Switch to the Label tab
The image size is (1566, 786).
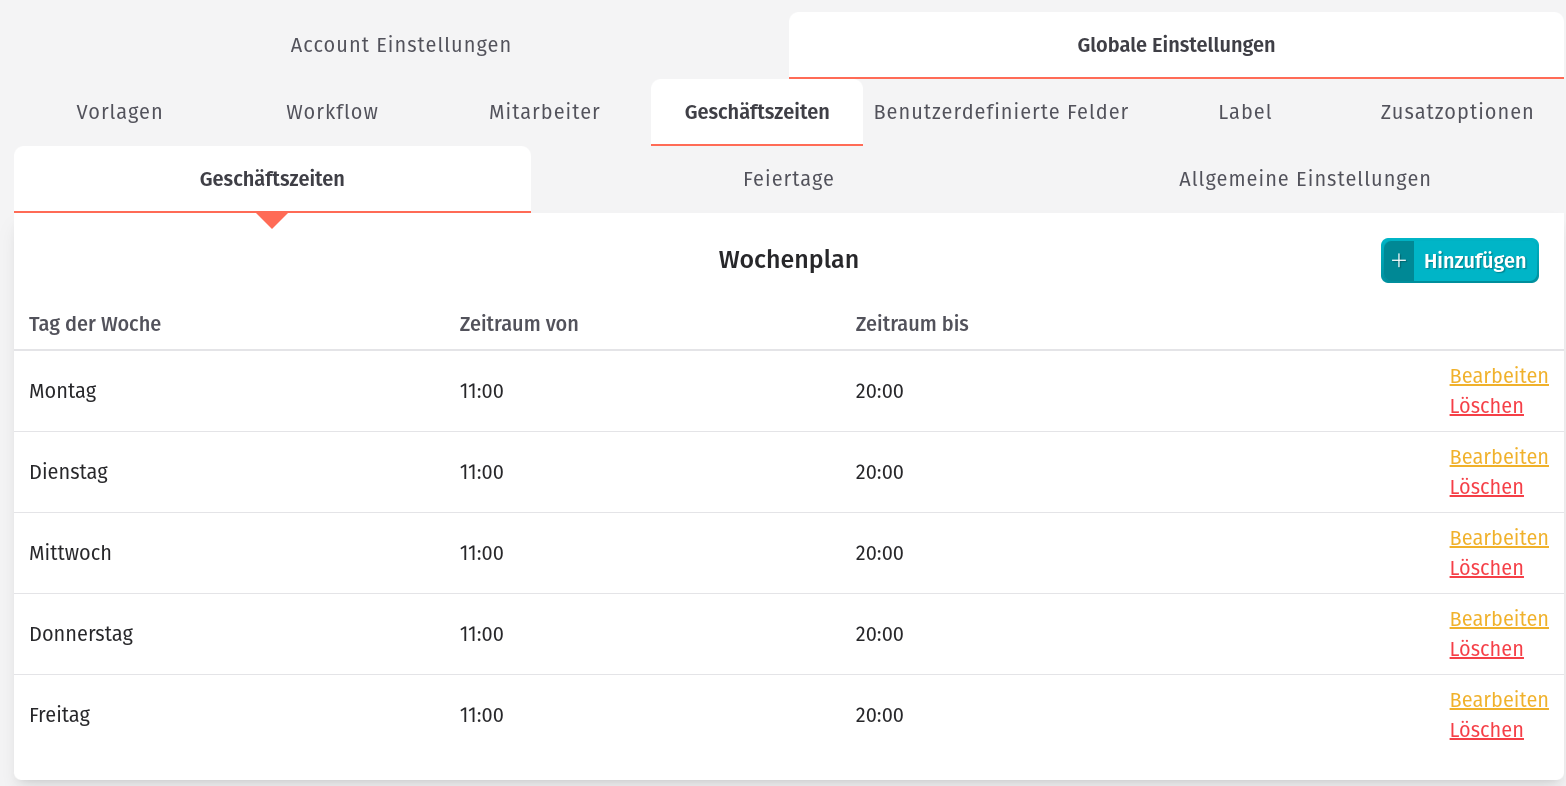pos(1245,112)
